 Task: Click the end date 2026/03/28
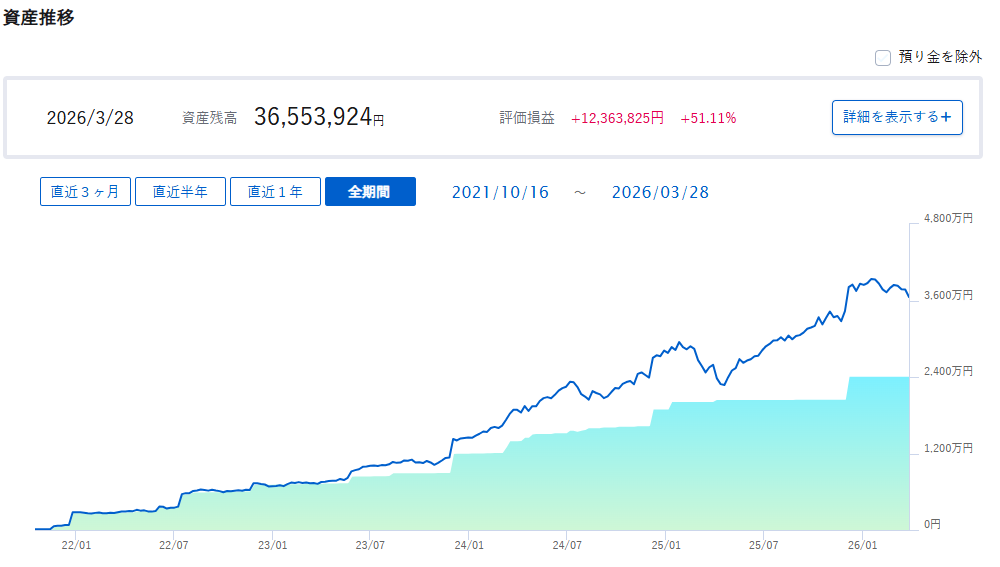(660, 192)
